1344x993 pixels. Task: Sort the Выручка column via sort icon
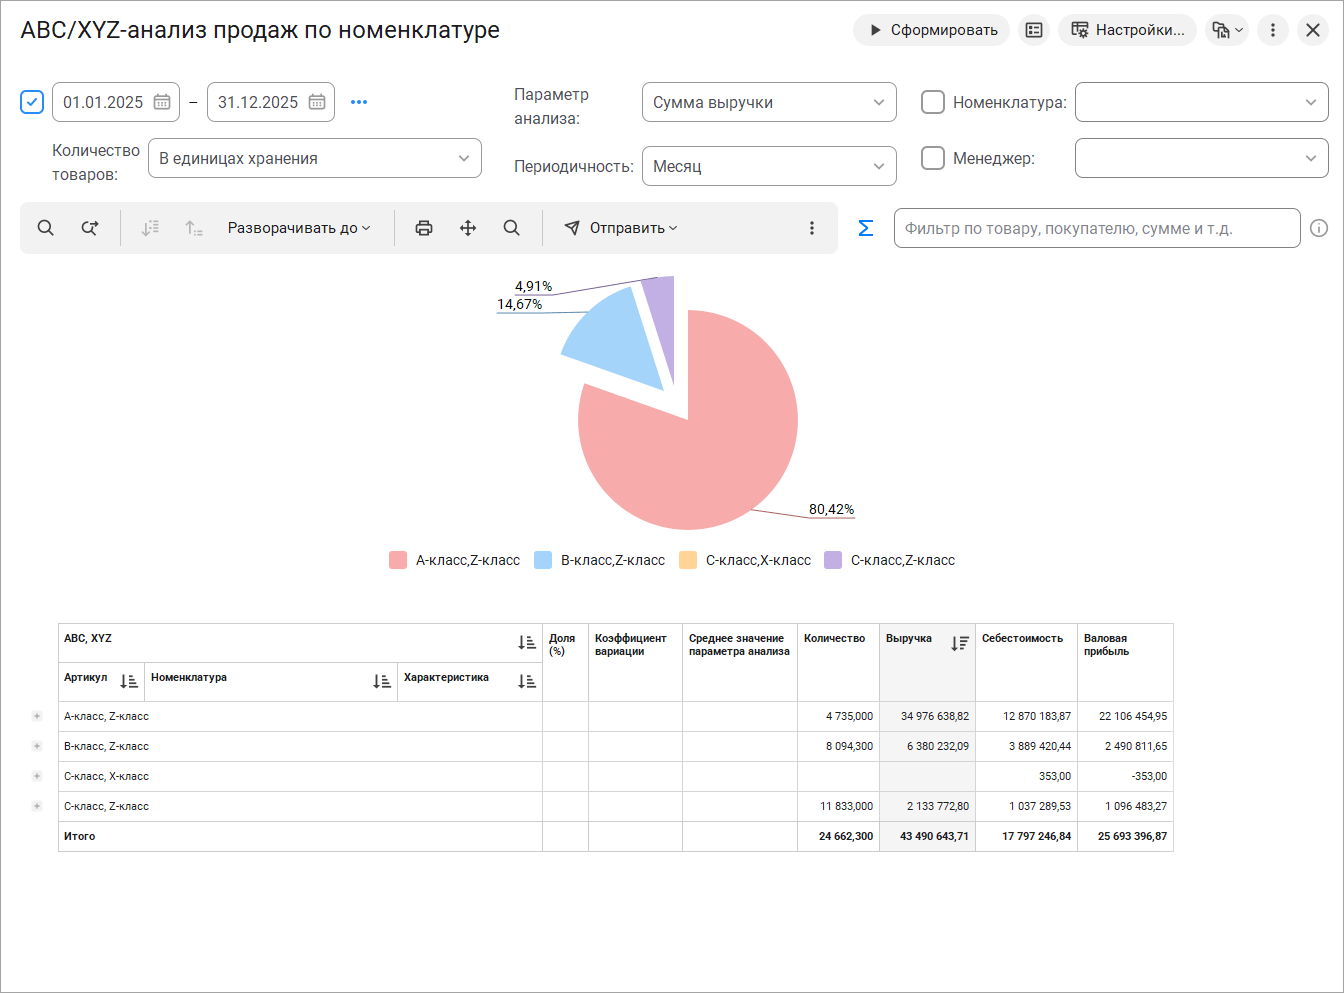tap(960, 643)
